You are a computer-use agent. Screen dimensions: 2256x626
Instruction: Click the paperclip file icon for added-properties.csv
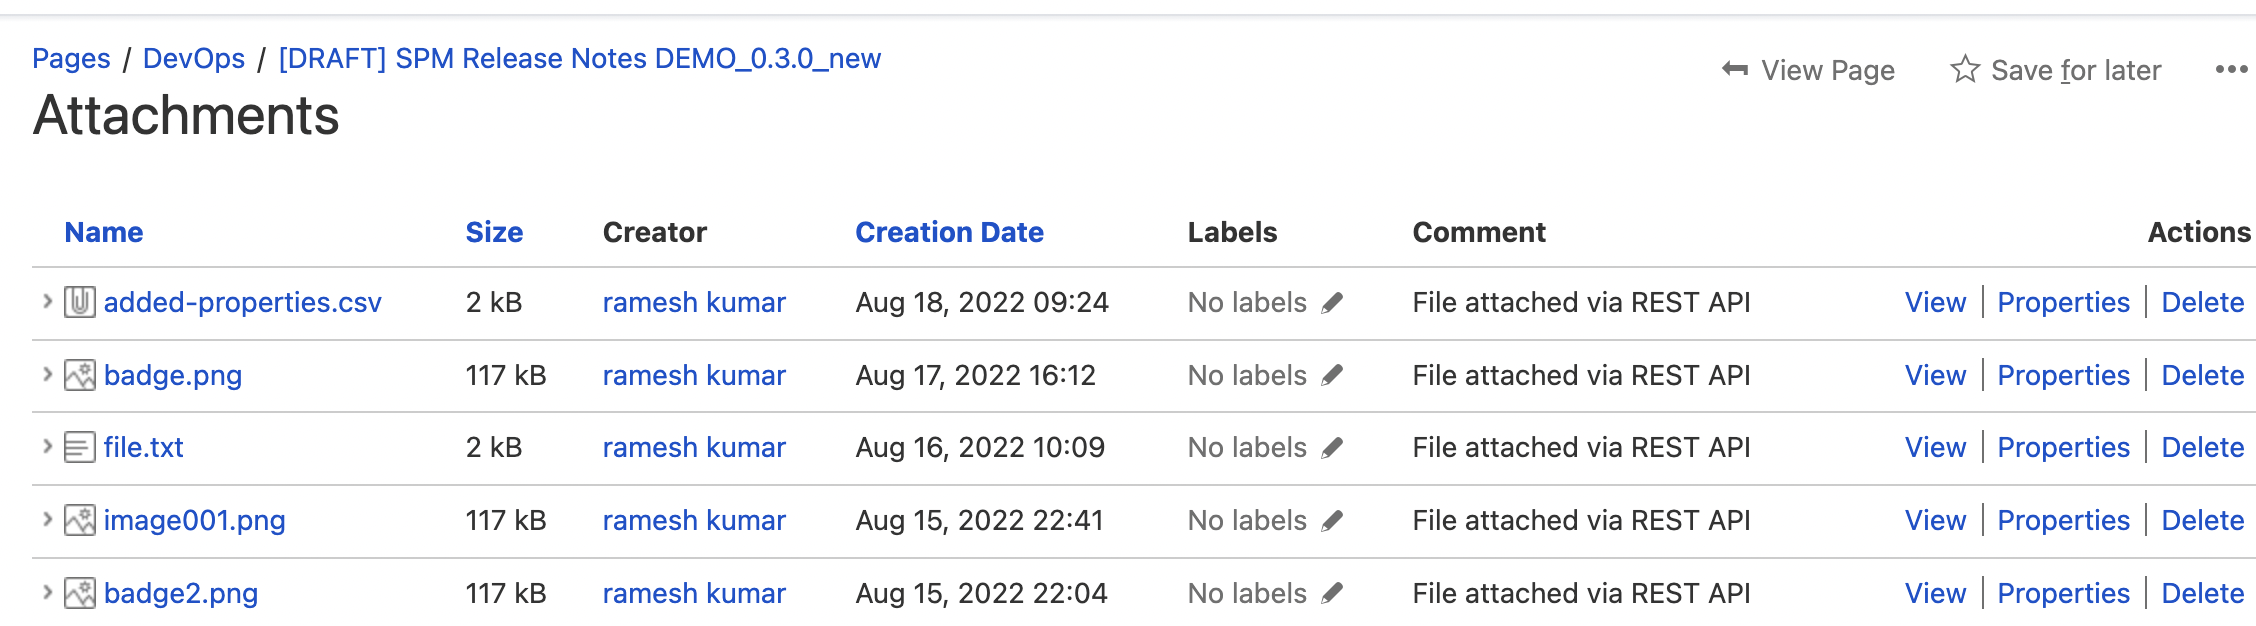[x=80, y=302]
